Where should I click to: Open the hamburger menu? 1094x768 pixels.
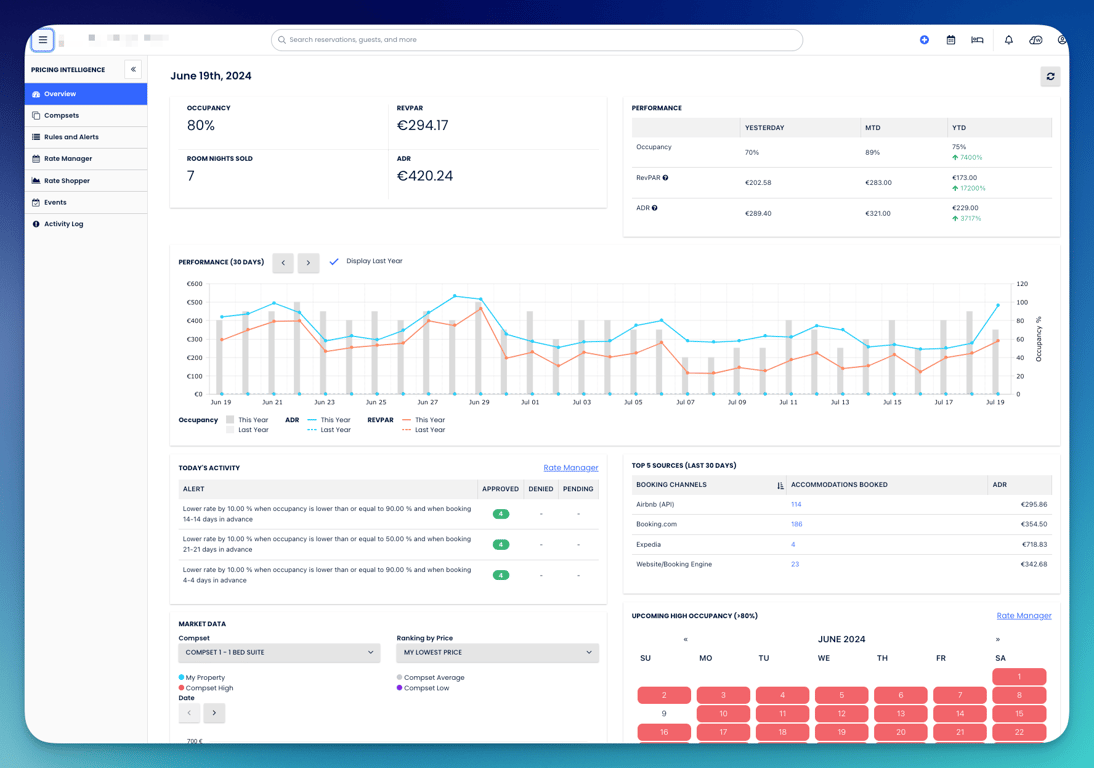43,40
